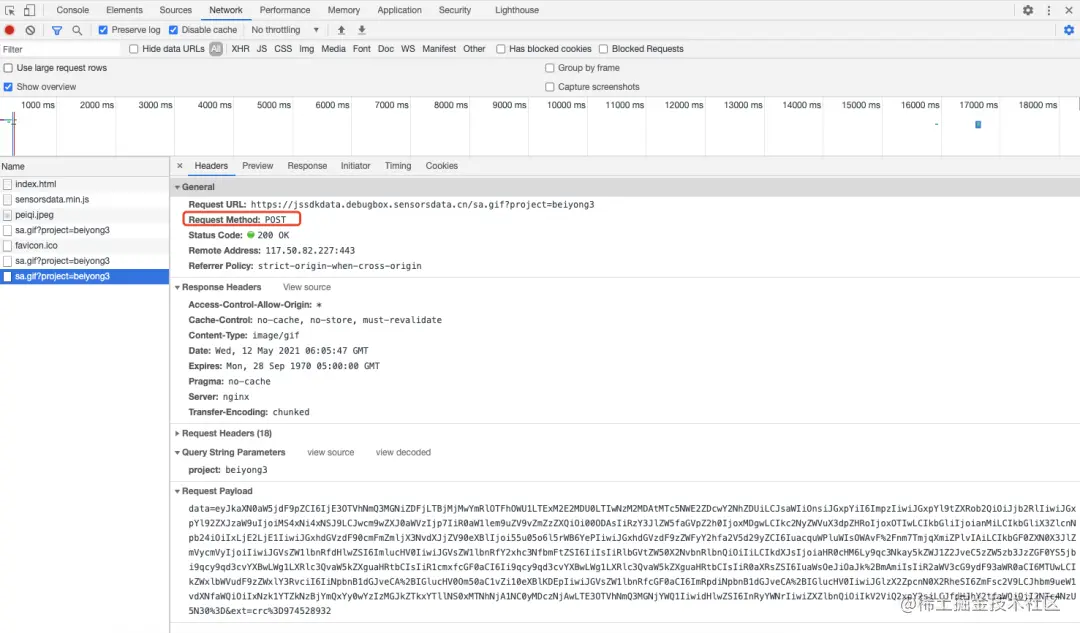Uncheck the Show overview checkbox
The width and height of the screenshot is (1080, 633).
point(8,87)
